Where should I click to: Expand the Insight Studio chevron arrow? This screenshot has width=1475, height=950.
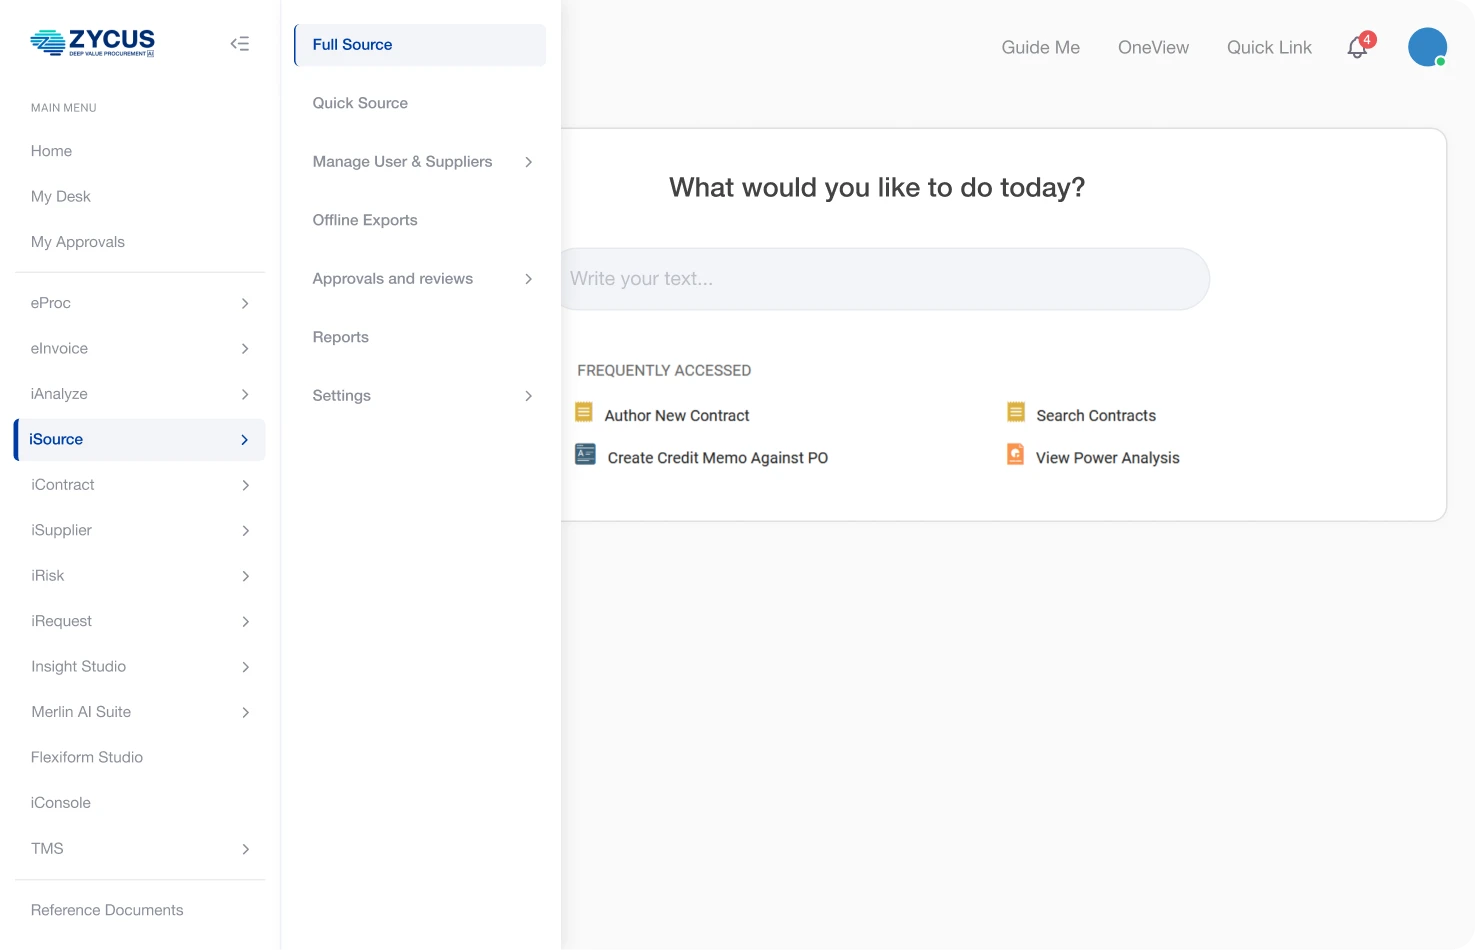tap(245, 667)
